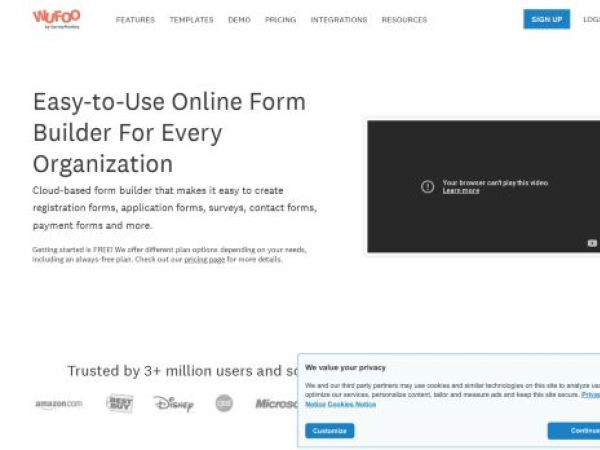
Task: Open the Integrations nav item
Action: [339, 20]
